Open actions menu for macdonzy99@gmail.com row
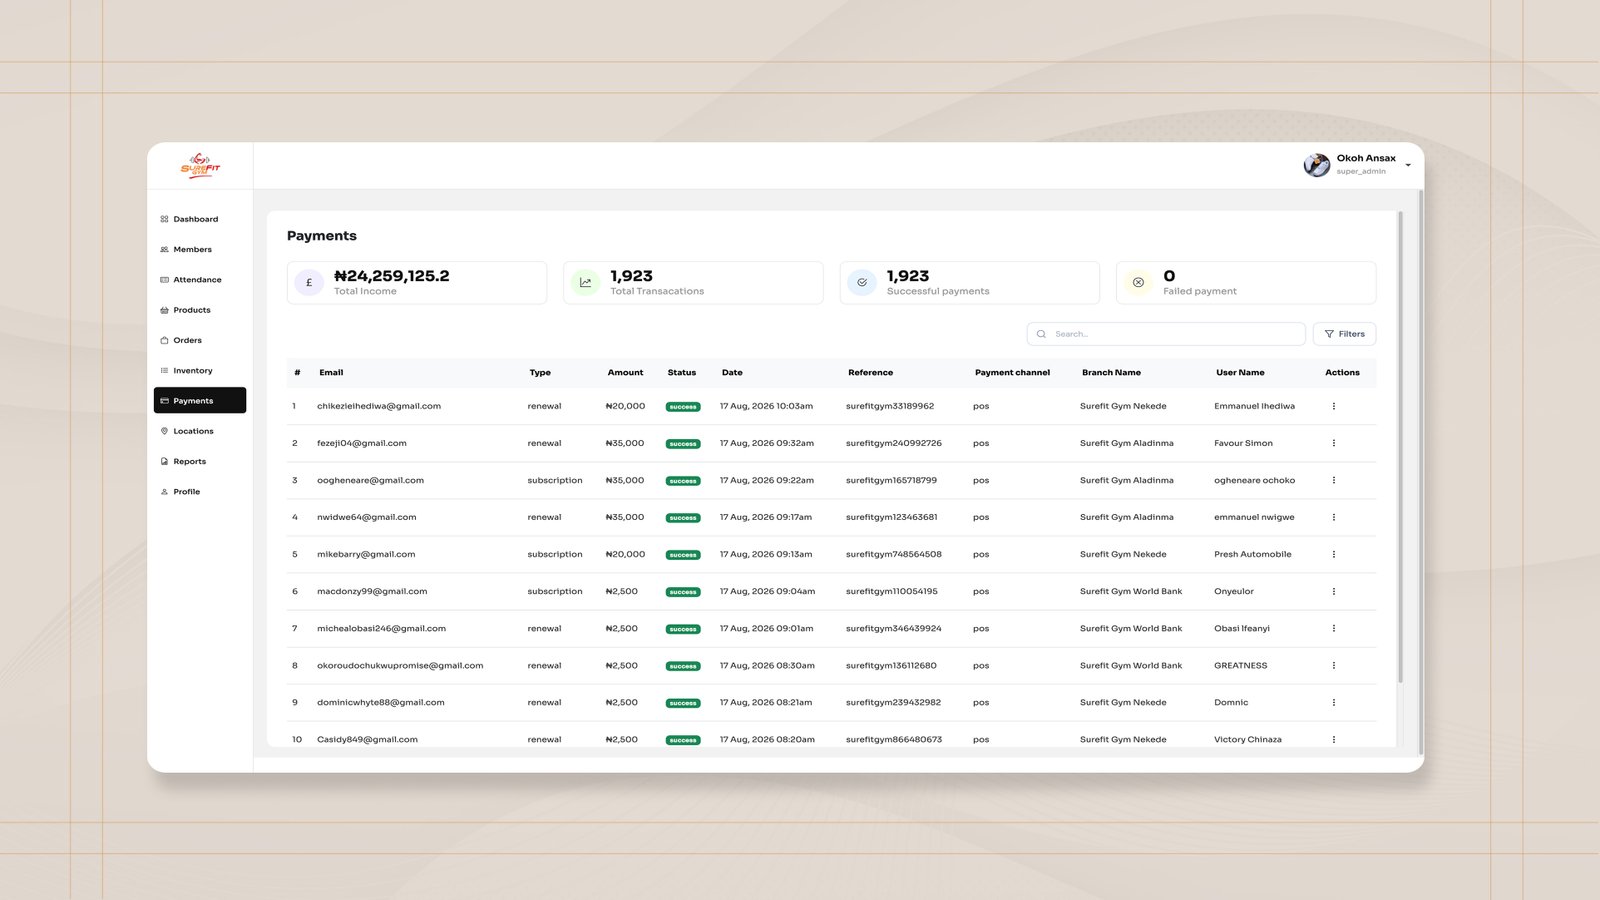This screenshot has height=900, width=1600. [x=1333, y=591]
